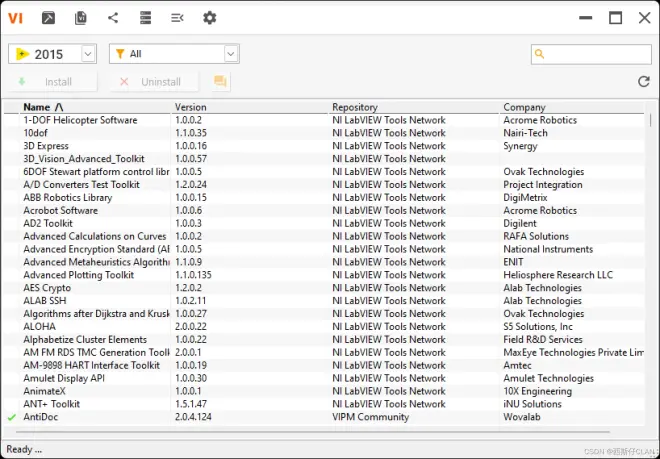The height and width of the screenshot is (459, 660).
Task: Click the horizontal scrollbar at bottom
Action: (x=313, y=432)
